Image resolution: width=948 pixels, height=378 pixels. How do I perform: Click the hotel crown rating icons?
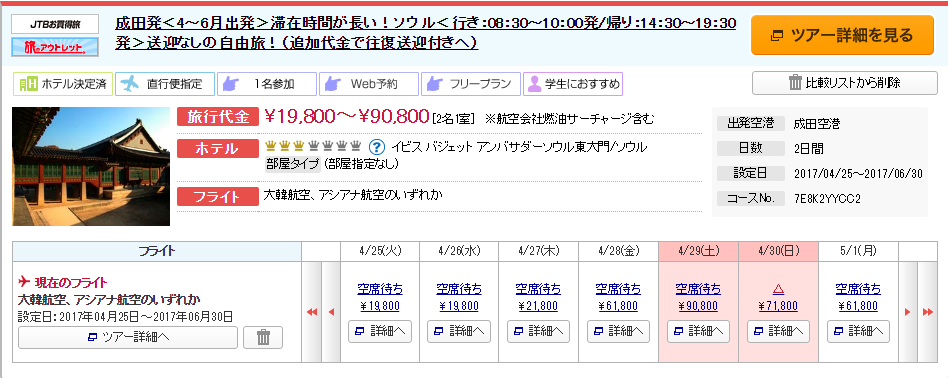click(313, 146)
